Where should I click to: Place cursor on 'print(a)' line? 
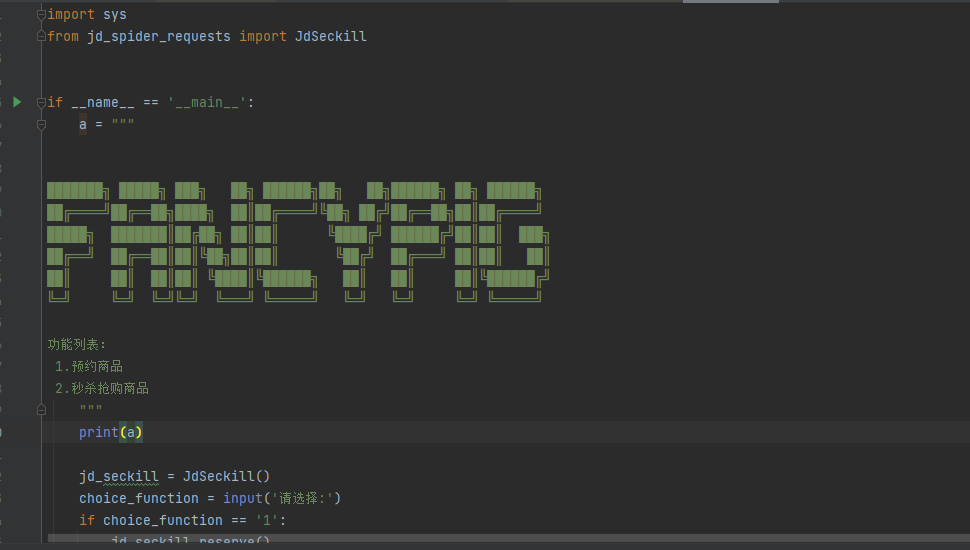[111, 432]
